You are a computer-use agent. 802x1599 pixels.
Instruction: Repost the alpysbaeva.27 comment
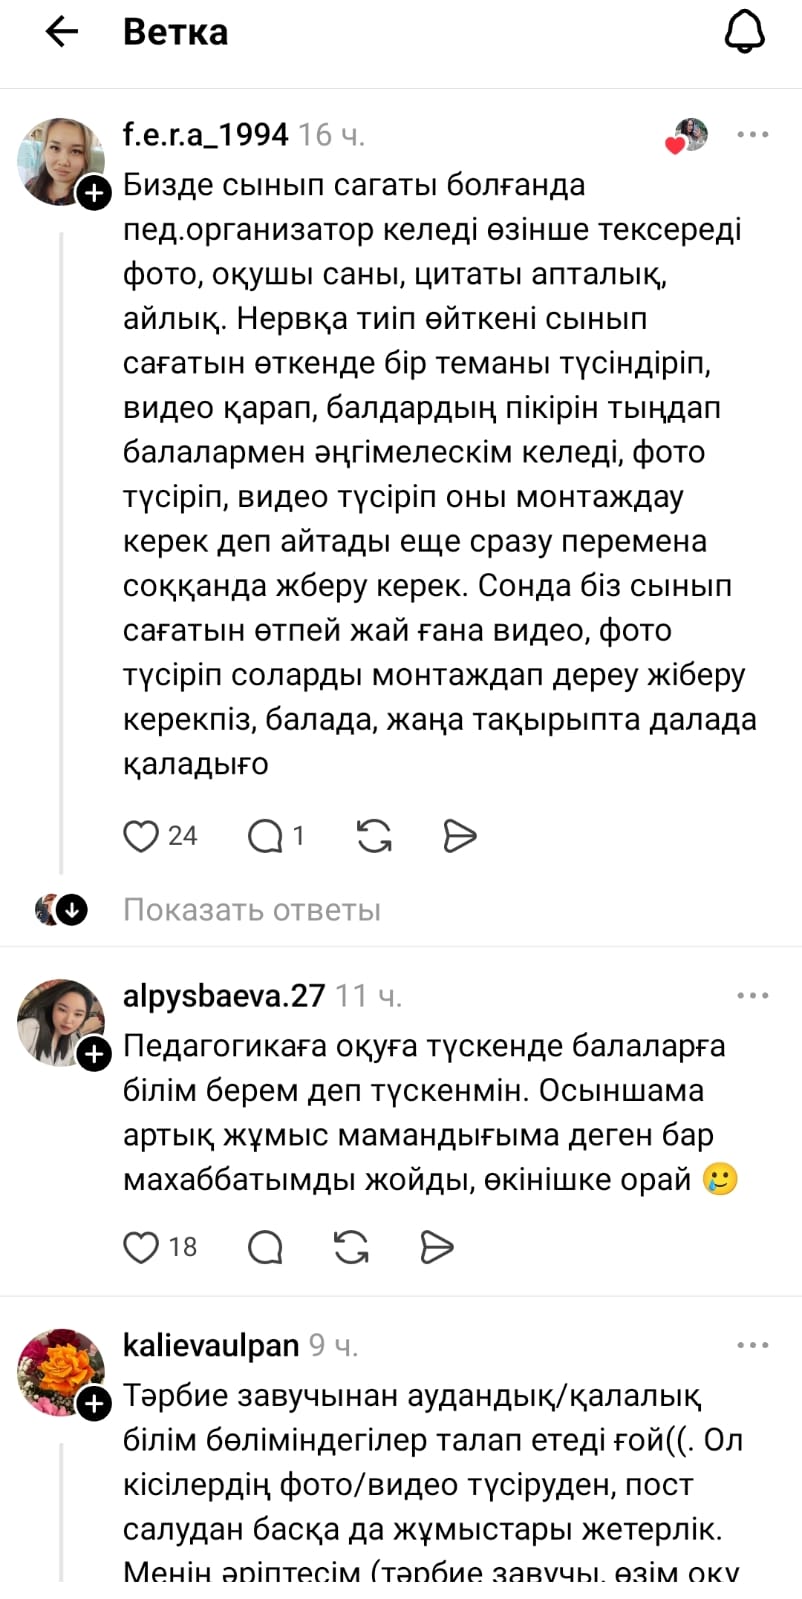pos(351,1247)
